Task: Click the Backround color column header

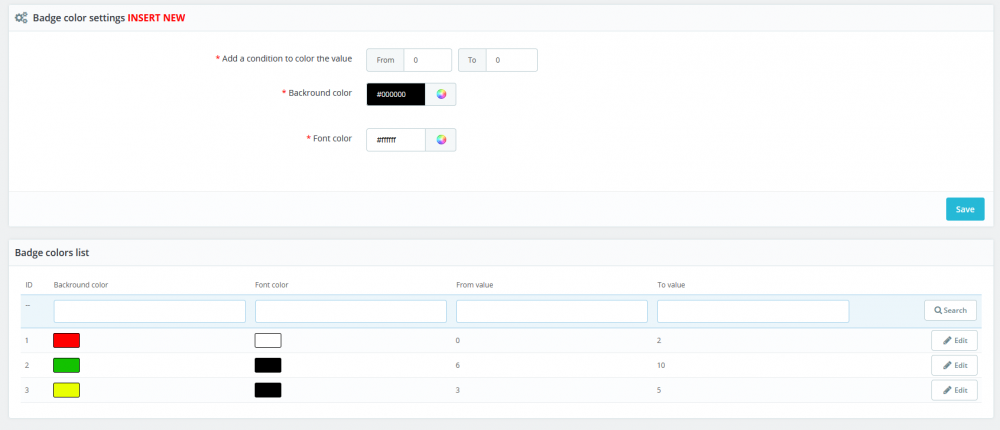Action: (81, 285)
